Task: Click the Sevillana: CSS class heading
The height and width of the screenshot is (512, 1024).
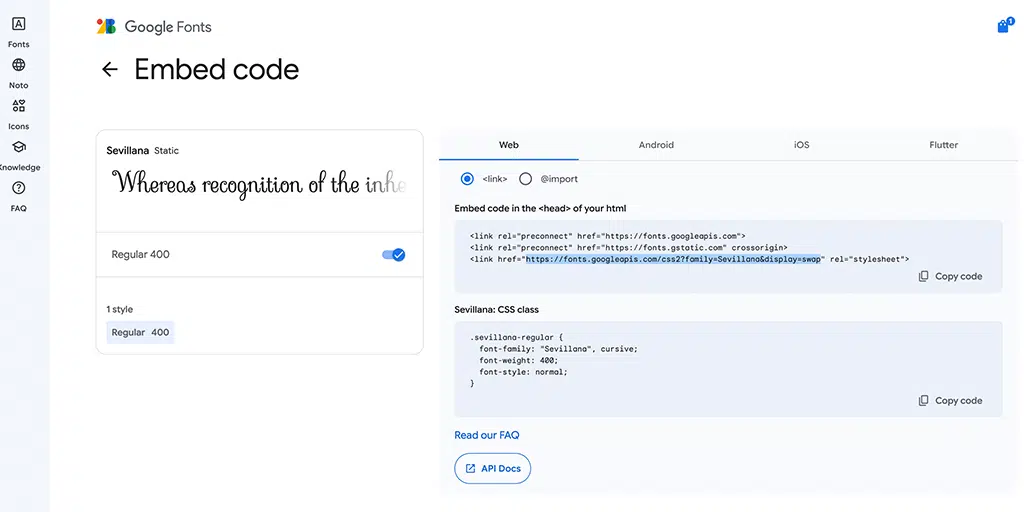Action: [x=496, y=310]
